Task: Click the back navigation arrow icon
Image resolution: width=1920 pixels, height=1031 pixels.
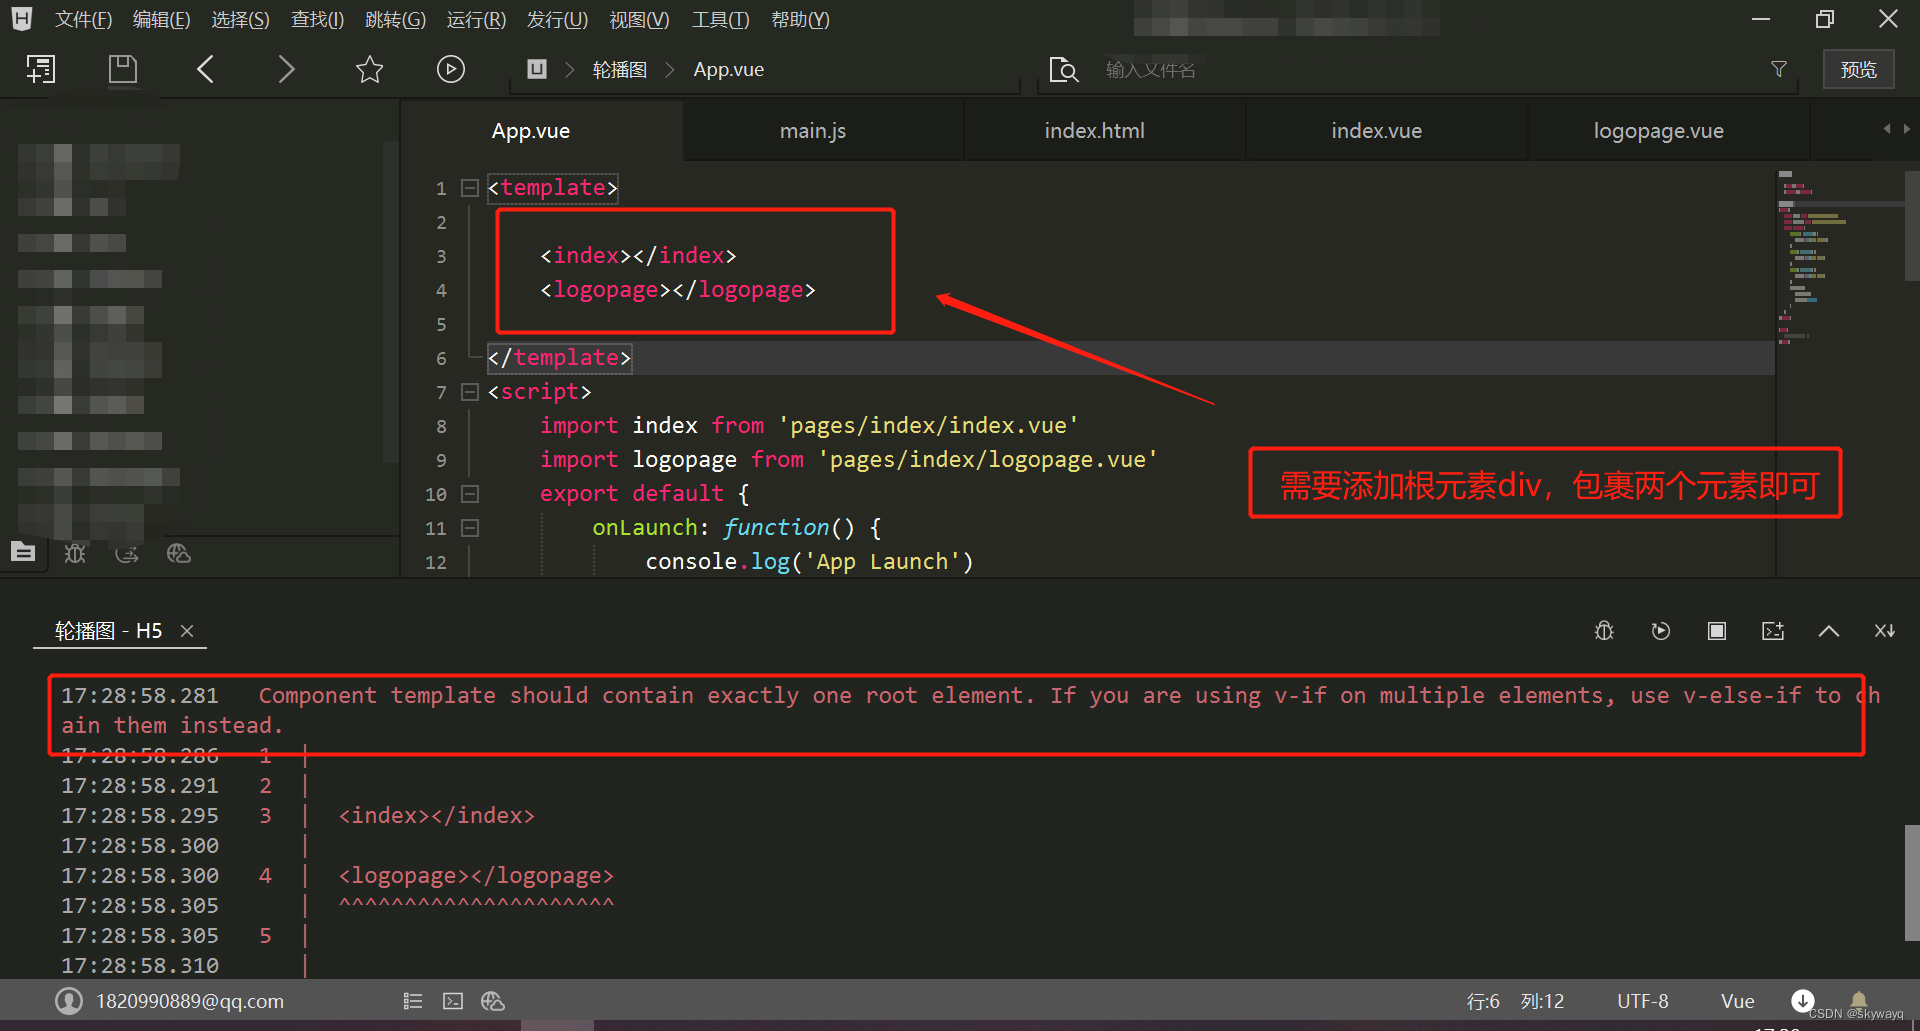Action: pyautogui.click(x=205, y=69)
